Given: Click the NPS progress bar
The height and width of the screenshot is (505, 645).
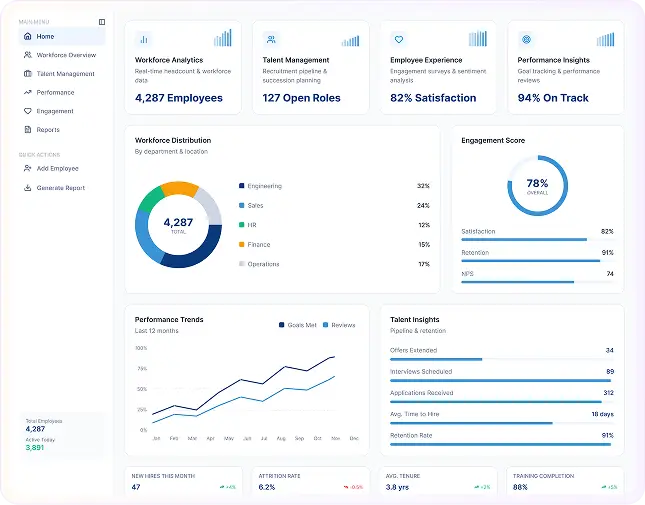Looking at the screenshot, I should pyautogui.click(x=537, y=282).
